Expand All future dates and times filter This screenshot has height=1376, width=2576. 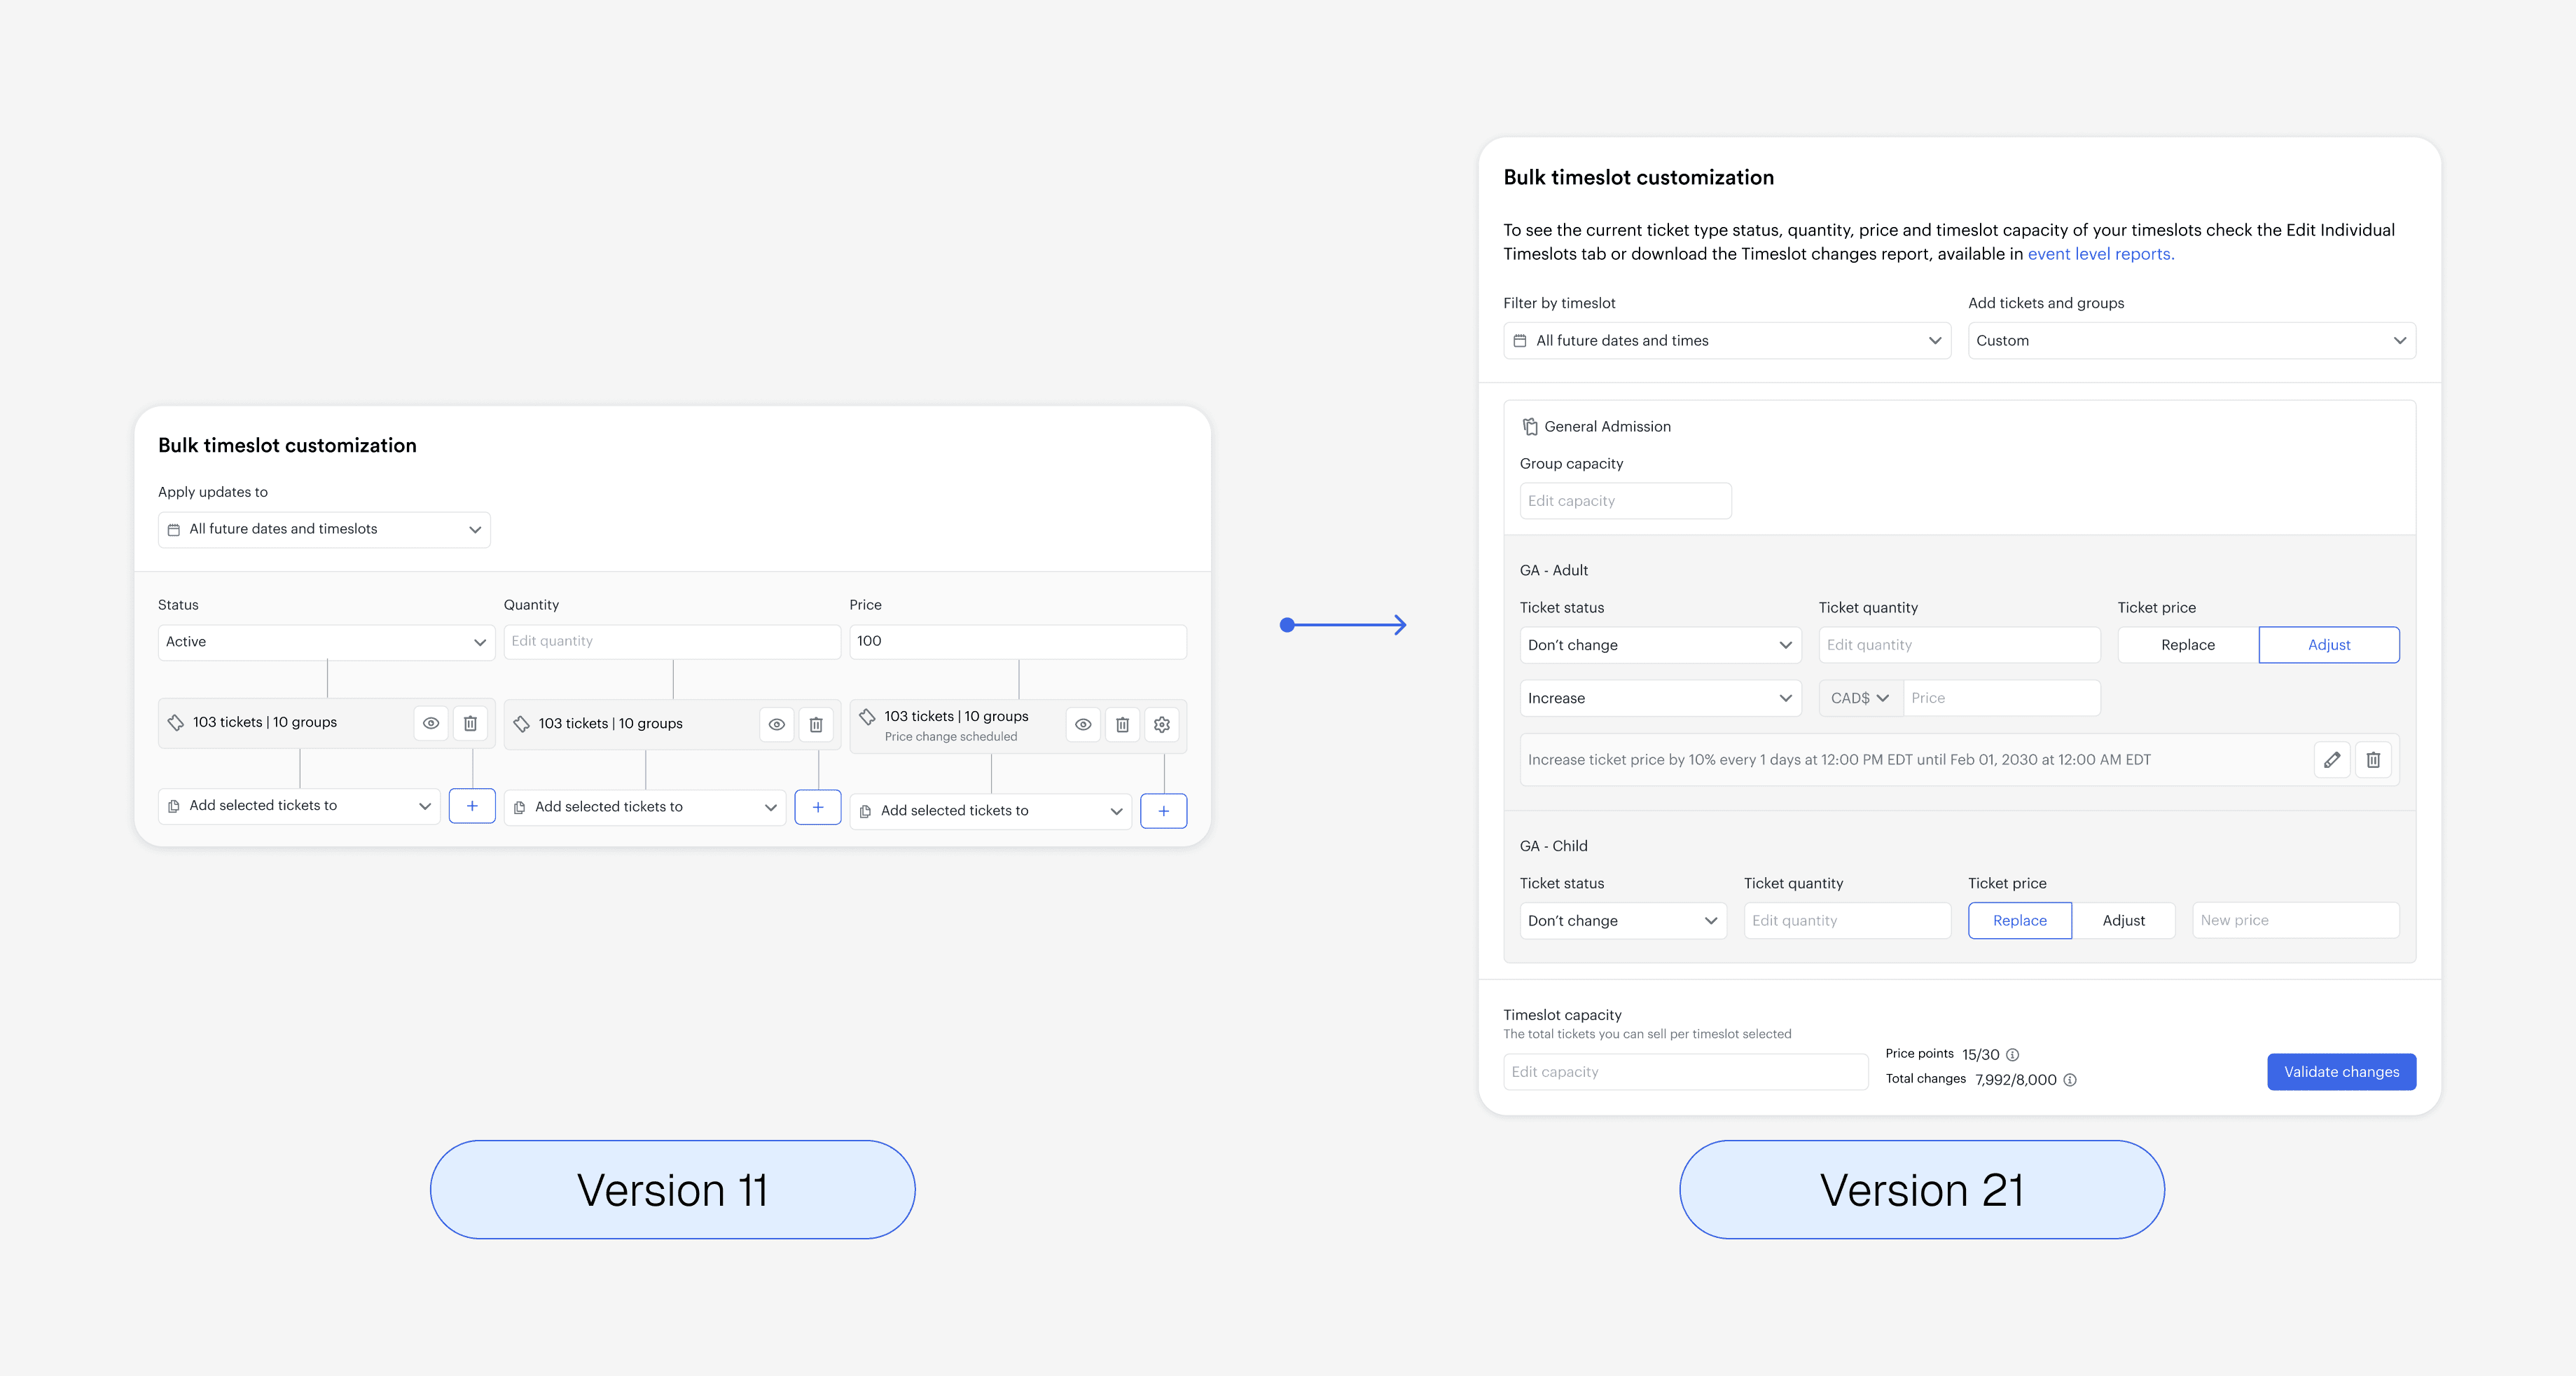coord(1726,341)
